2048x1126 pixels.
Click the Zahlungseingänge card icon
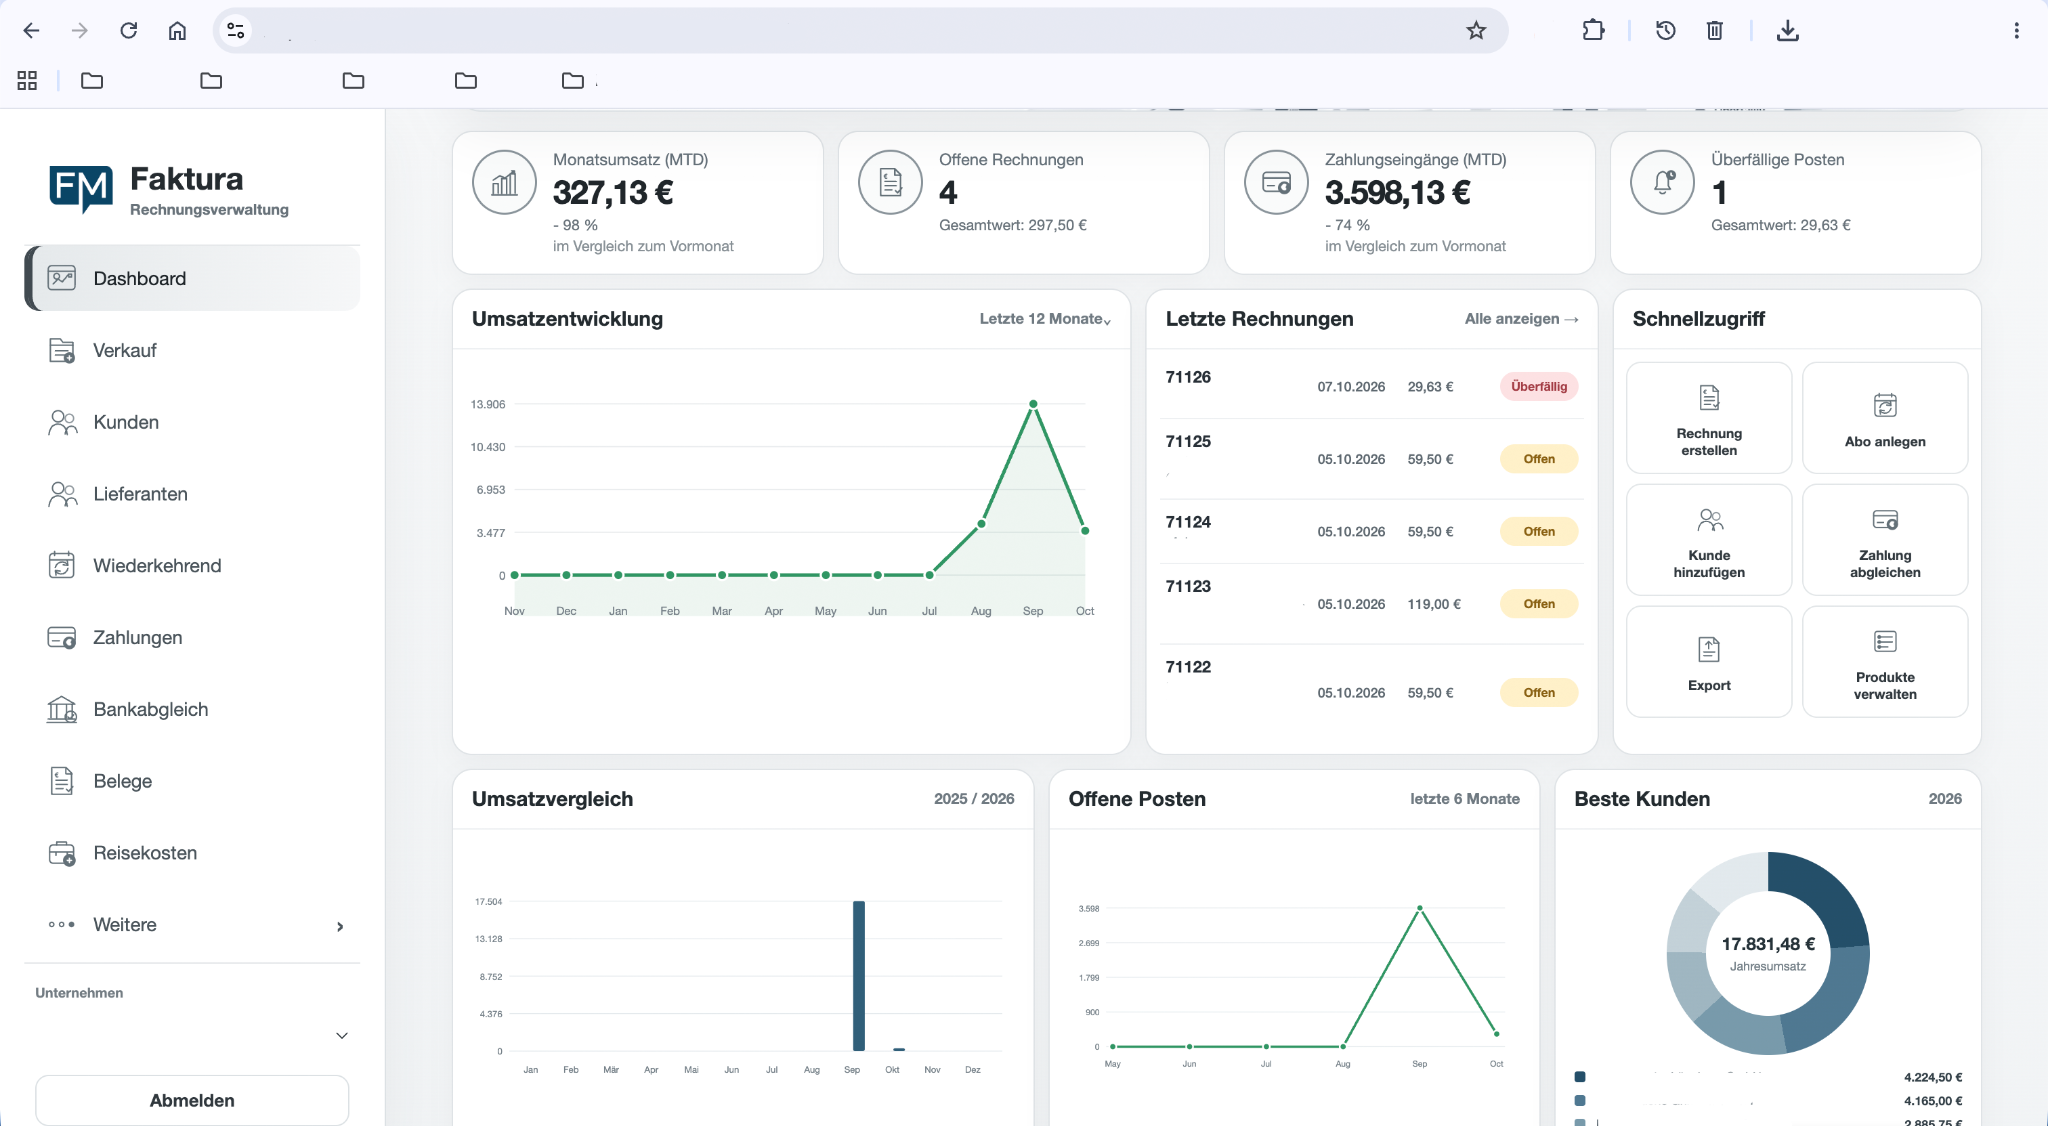(1277, 182)
